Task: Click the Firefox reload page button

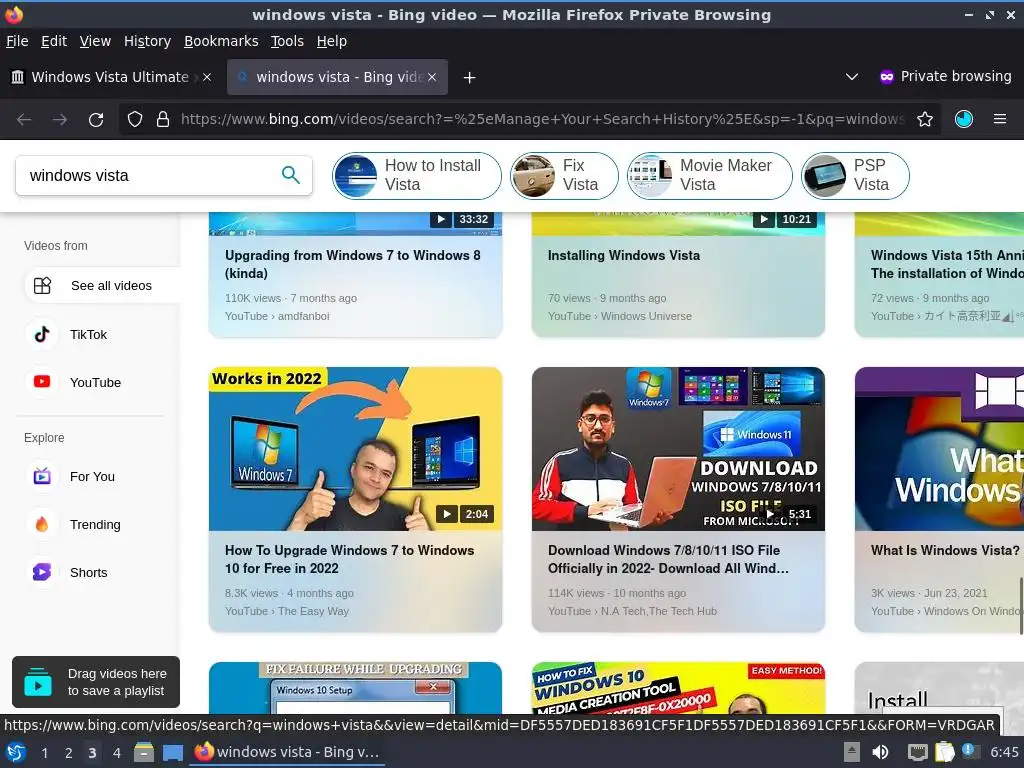Action: click(96, 120)
